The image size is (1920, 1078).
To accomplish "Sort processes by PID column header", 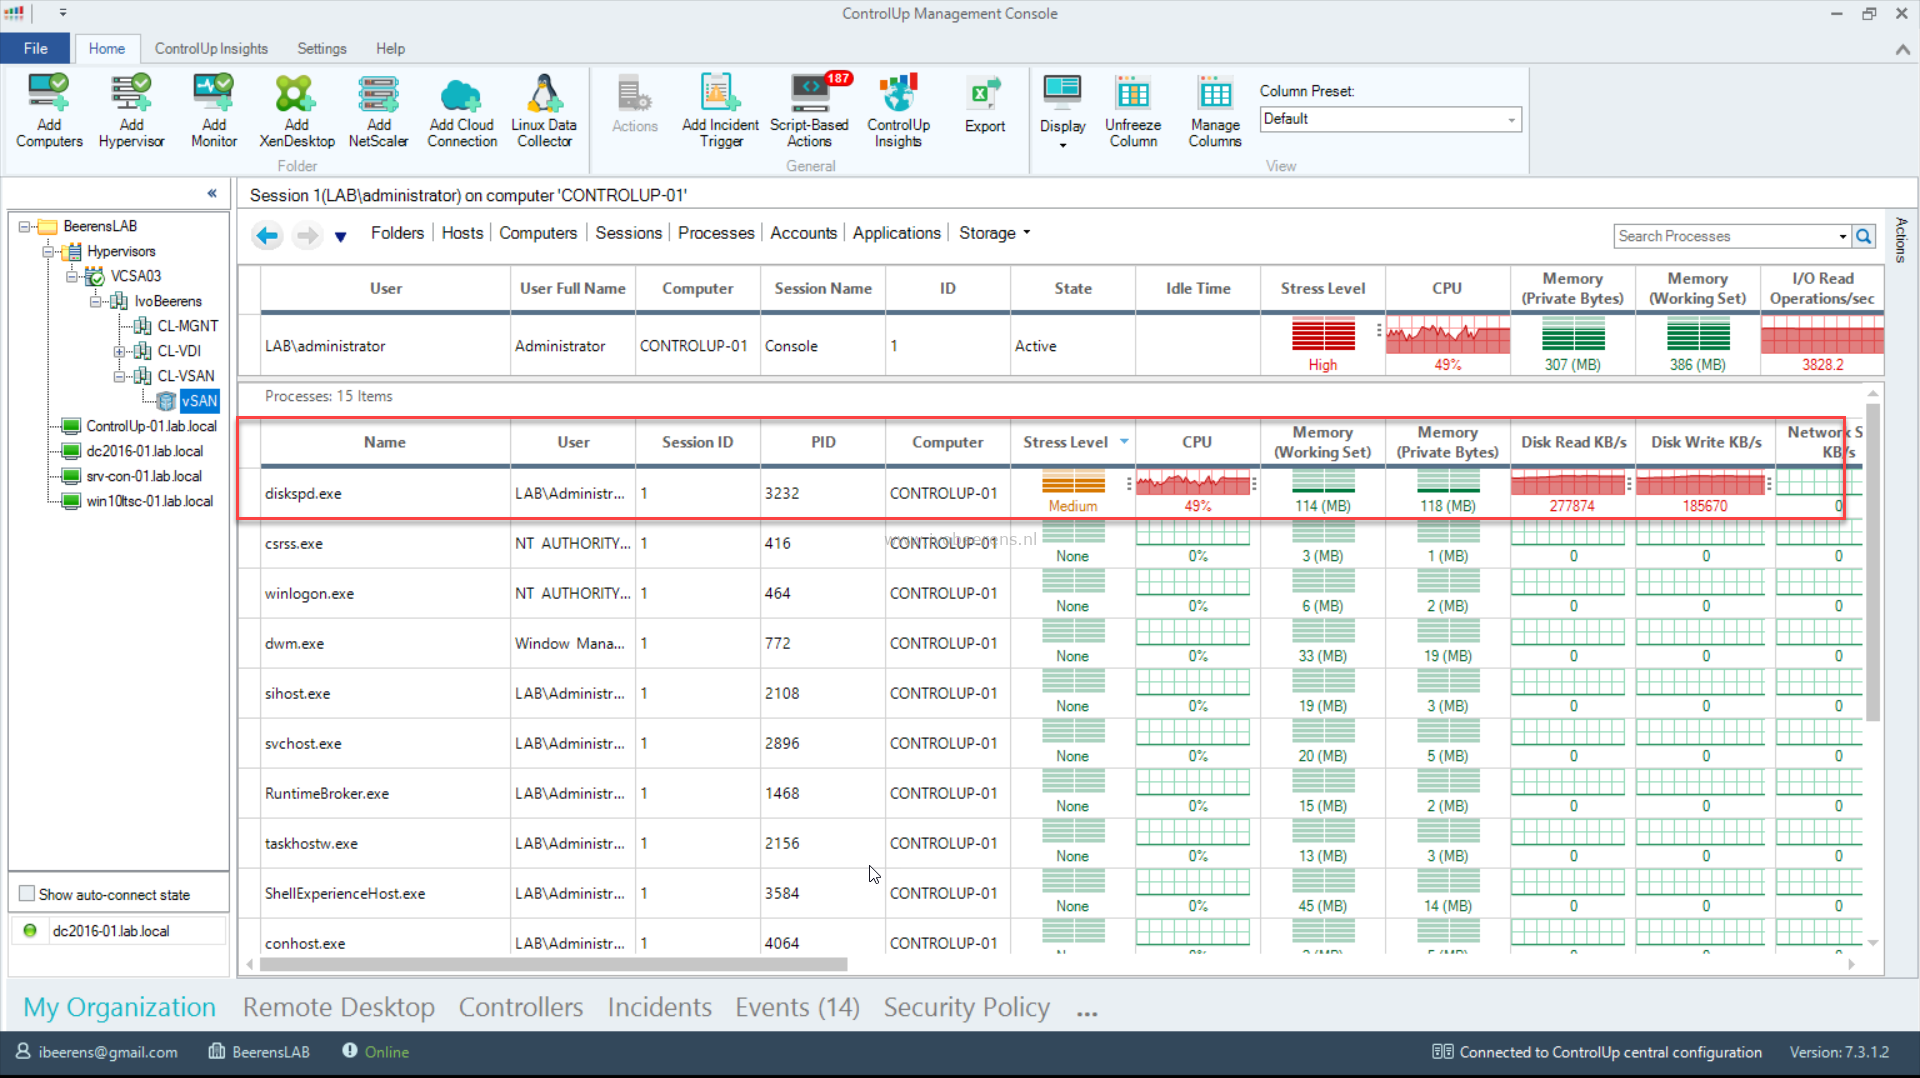I will [823, 442].
